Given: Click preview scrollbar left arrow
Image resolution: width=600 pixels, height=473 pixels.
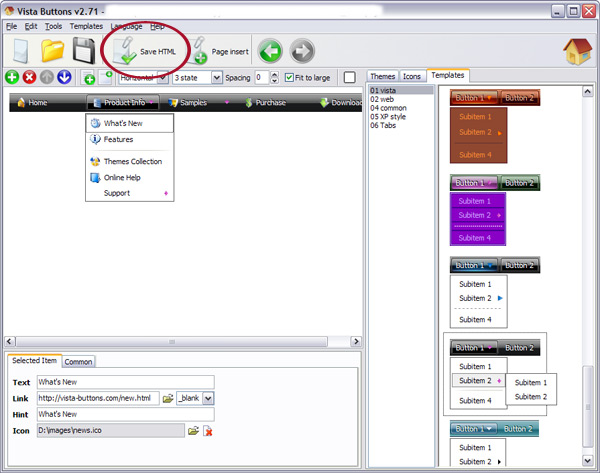Looking at the screenshot, I should 10,341.
